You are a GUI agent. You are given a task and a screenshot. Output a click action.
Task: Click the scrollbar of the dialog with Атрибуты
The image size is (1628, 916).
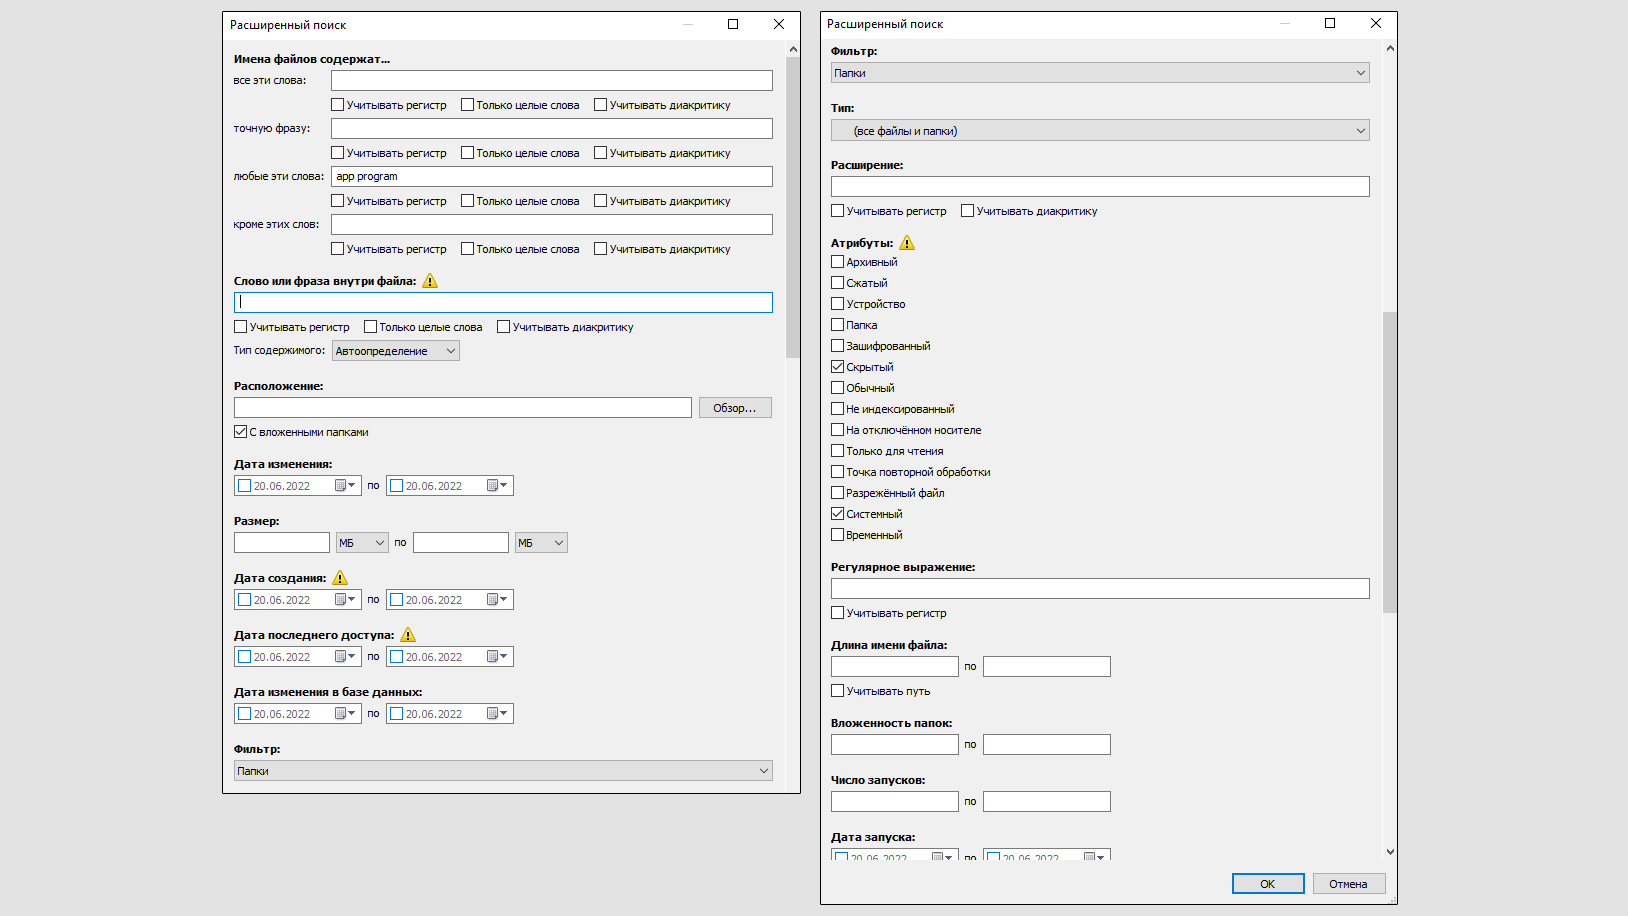[1390, 460]
